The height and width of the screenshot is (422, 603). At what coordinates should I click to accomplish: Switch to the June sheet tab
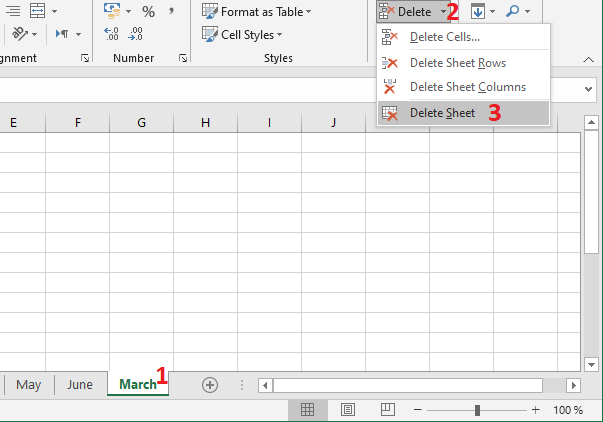click(79, 384)
